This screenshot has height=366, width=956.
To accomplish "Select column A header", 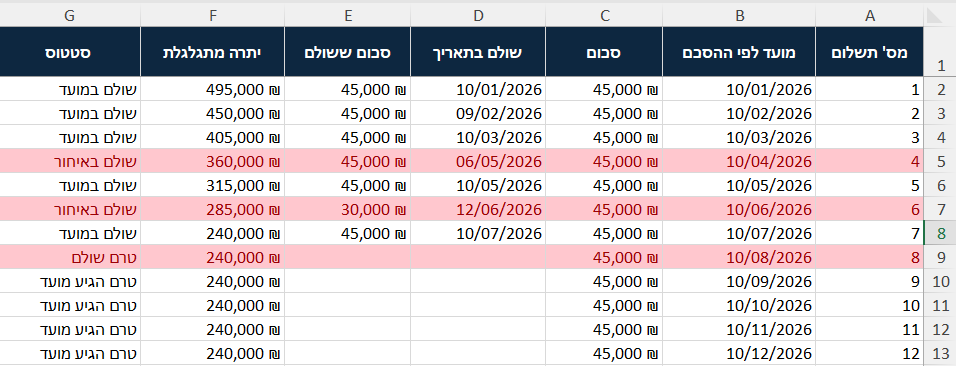I will [870, 16].
